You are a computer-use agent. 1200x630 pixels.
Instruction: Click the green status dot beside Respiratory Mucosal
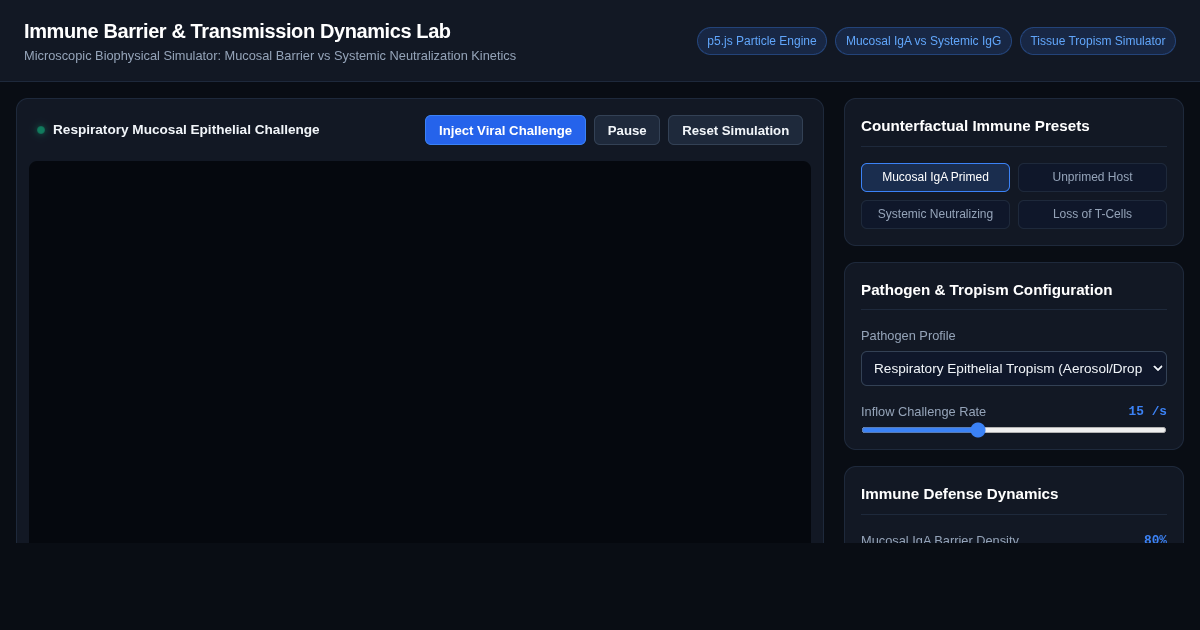click(x=41, y=130)
